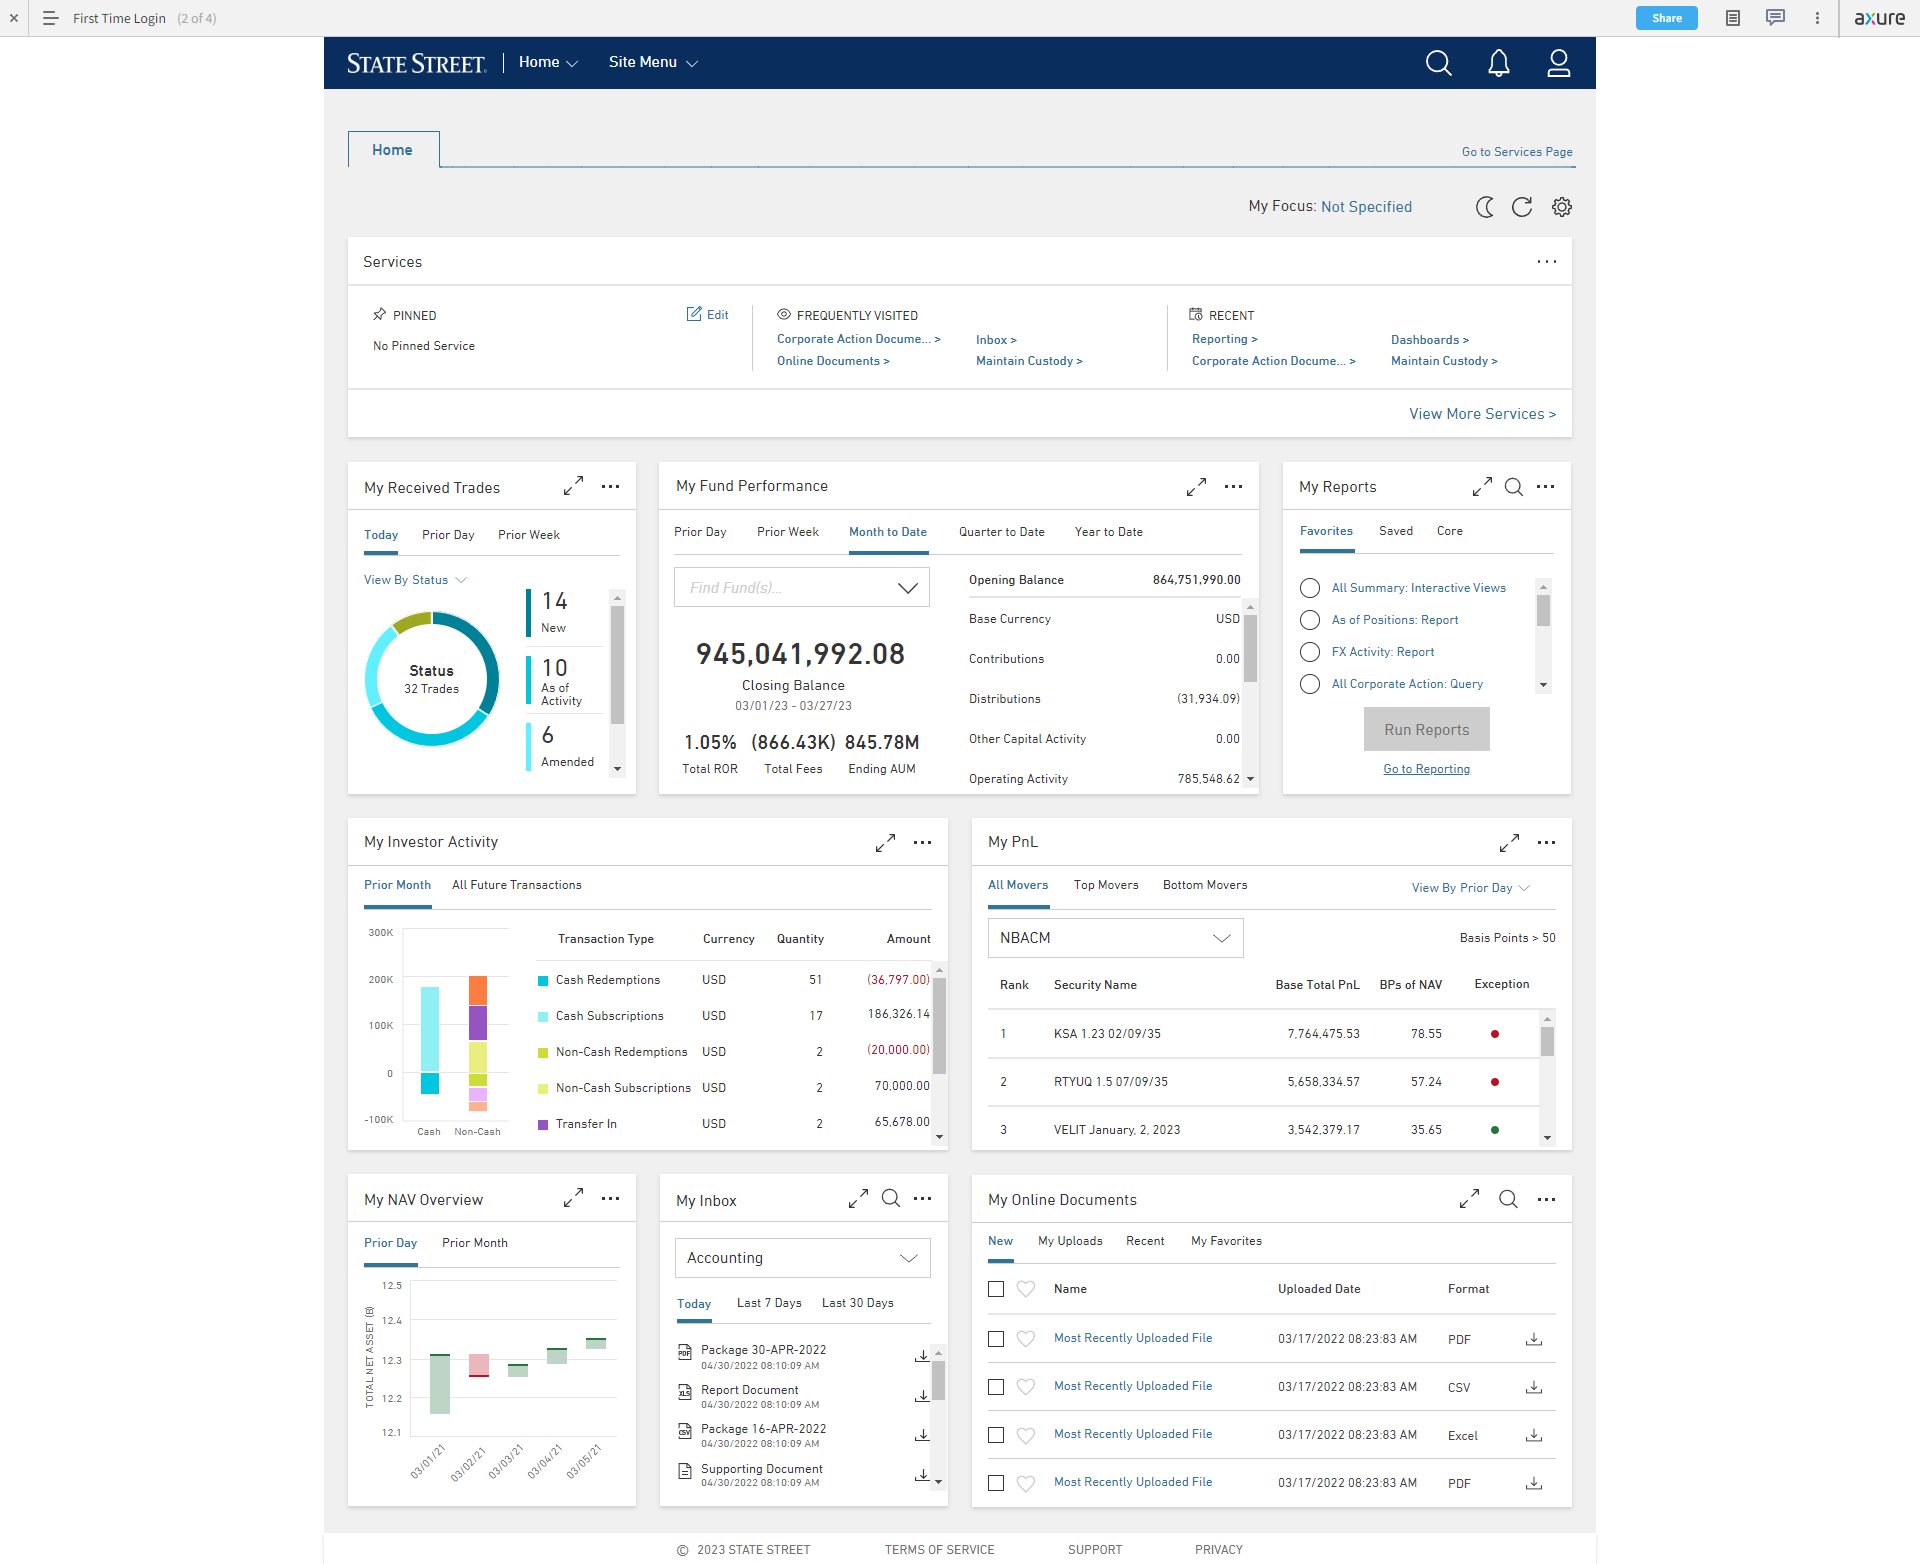The height and width of the screenshot is (1564, 1920).
Task: Search within My Online Documents
Action: pyautogui.click(x=1508, y=1199)
